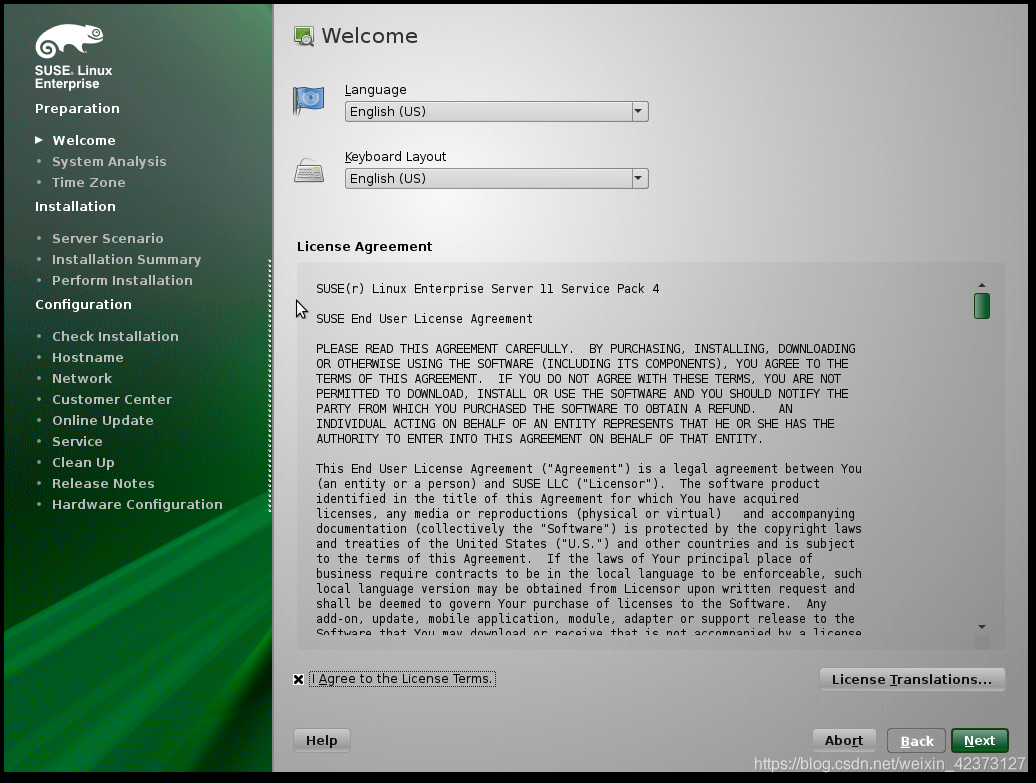This screenshot has width=1036, height=783.
Task: Click the Hostname step
Action: (88, 357)
